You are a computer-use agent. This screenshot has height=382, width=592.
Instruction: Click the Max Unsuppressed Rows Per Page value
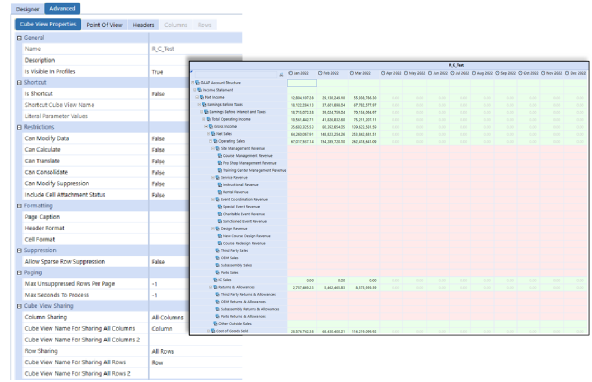(x=169, y=284)
